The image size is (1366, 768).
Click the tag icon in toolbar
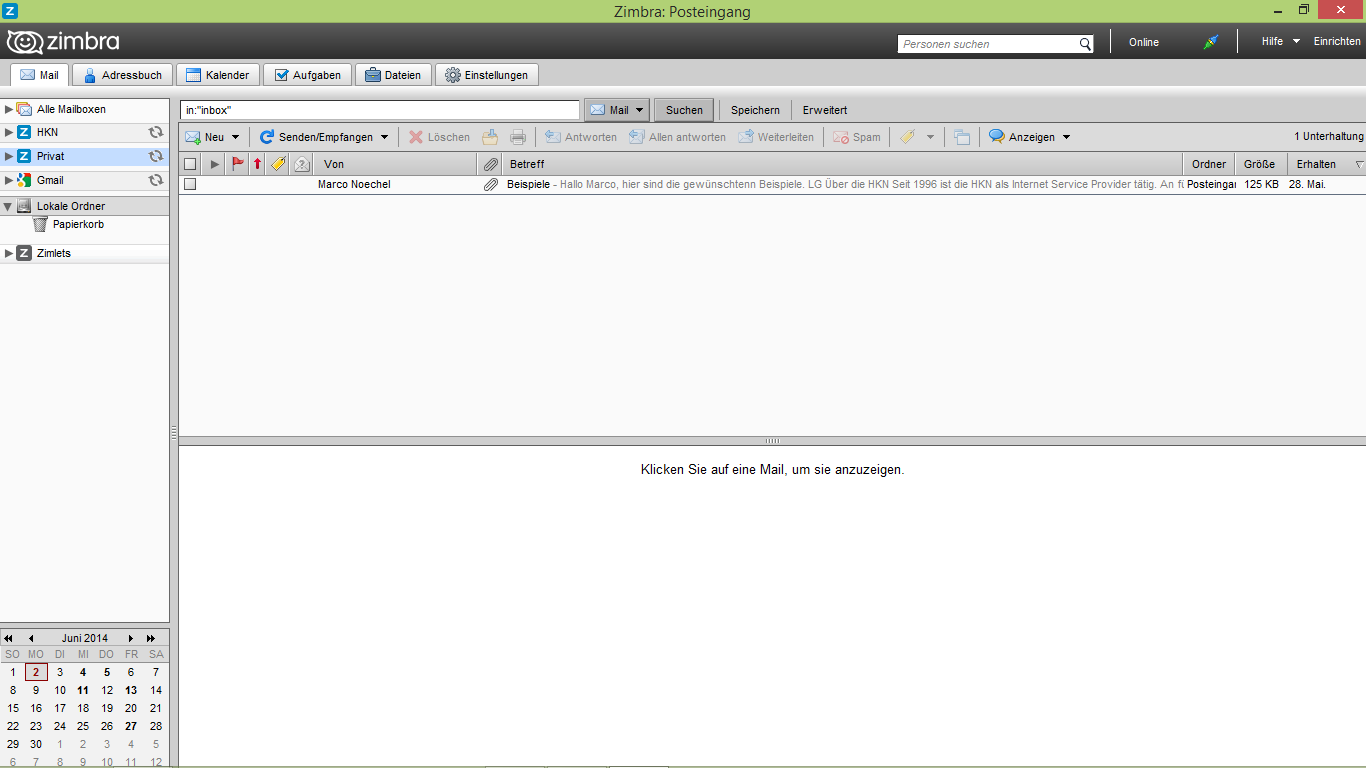pyautogui.click(x=907, y=137)
